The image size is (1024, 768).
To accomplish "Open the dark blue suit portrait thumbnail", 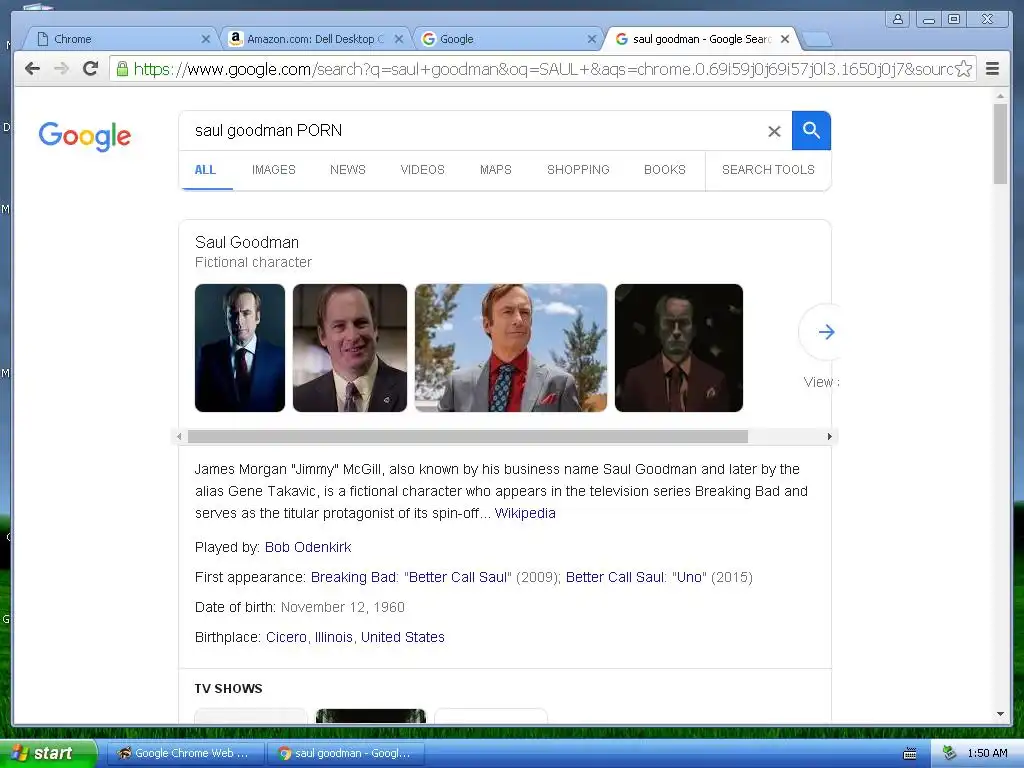I will 240,348.
